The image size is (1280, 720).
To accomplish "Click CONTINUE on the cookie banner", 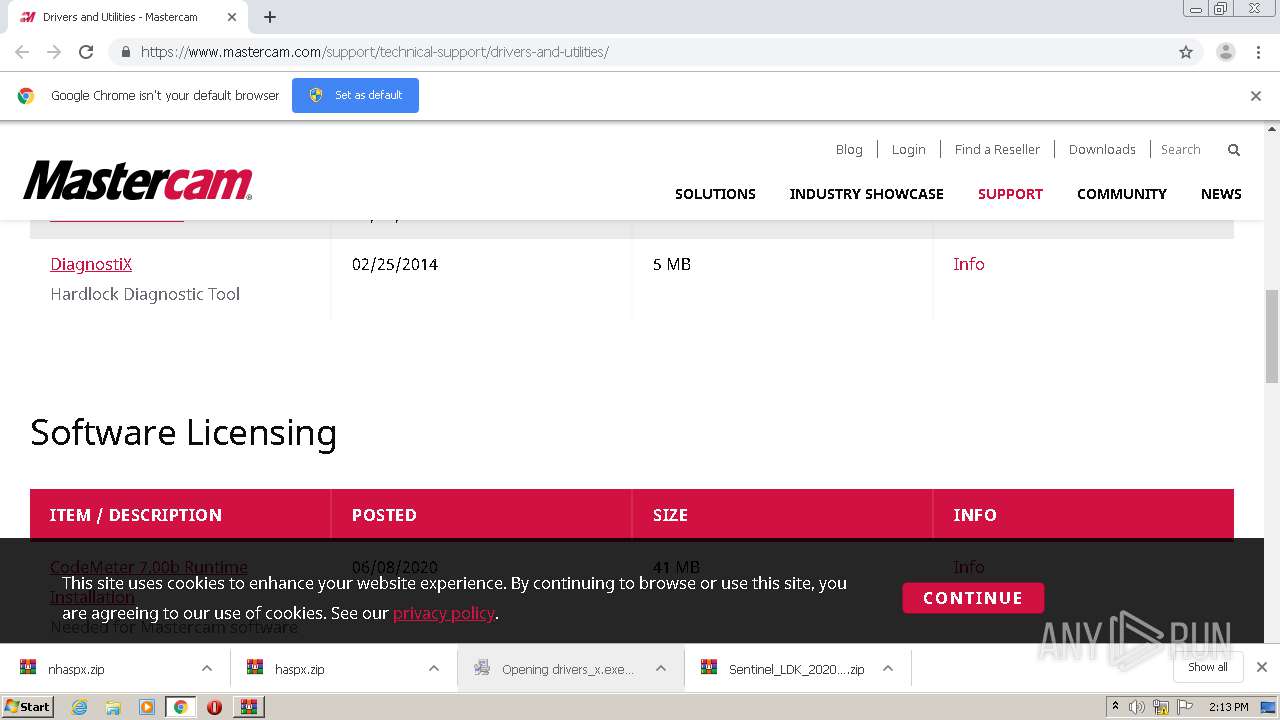I will pyautogui.click(x=973, y=598).
